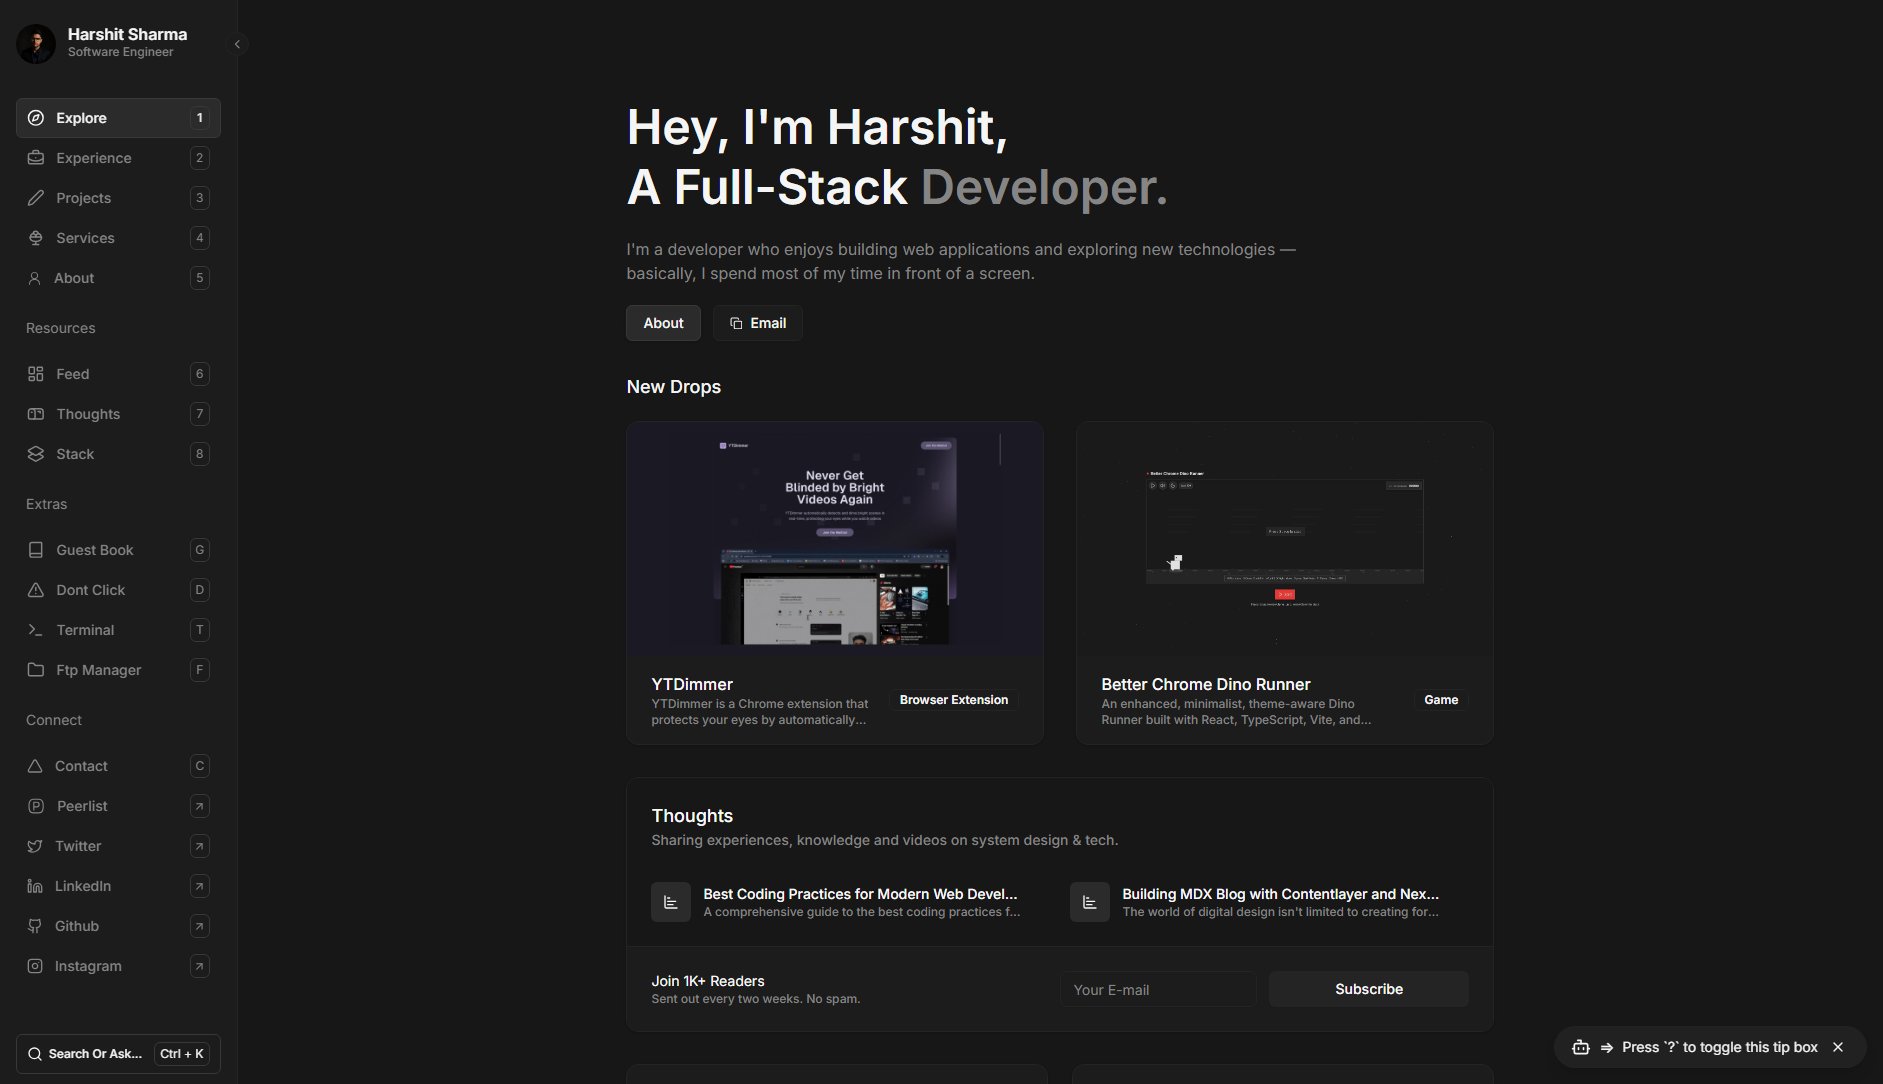Dismiss the tip box with X
Image resolution: width=1883 pixels, height=1084 pixels.
click(1837, 1047)
